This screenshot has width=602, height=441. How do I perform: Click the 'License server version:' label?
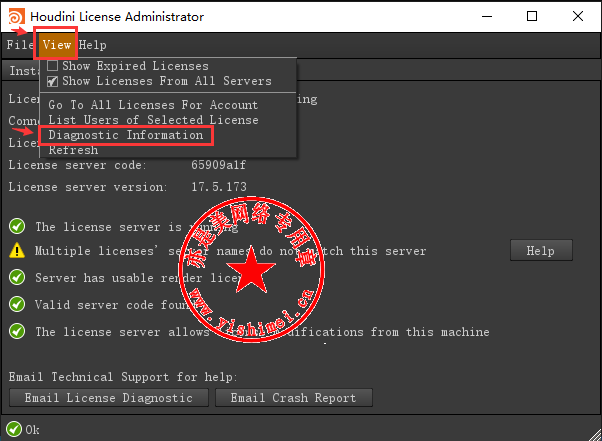88,187
